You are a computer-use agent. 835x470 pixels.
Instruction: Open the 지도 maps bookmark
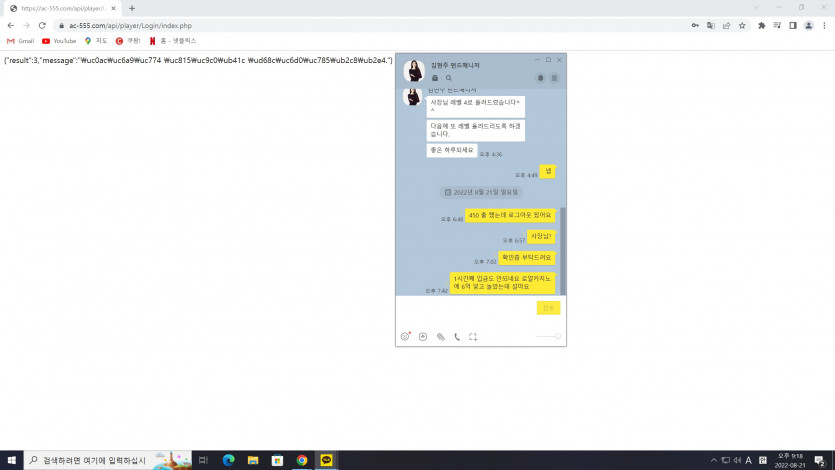point(96,41)
